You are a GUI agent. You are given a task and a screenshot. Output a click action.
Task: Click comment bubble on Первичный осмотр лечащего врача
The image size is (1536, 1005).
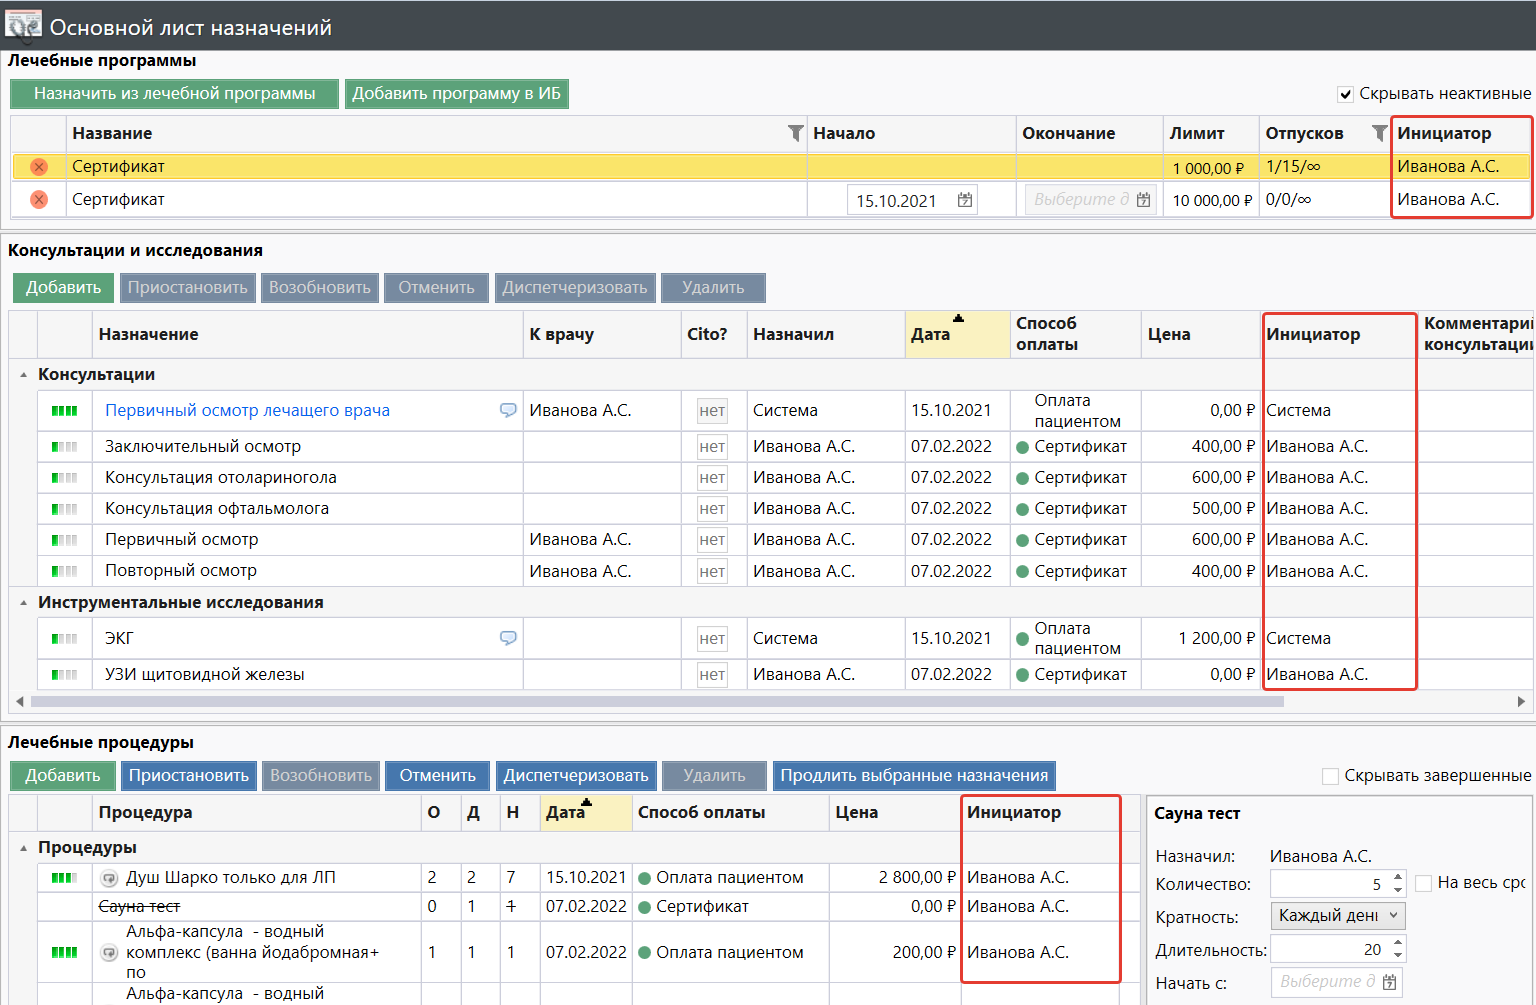click(508, 410)
